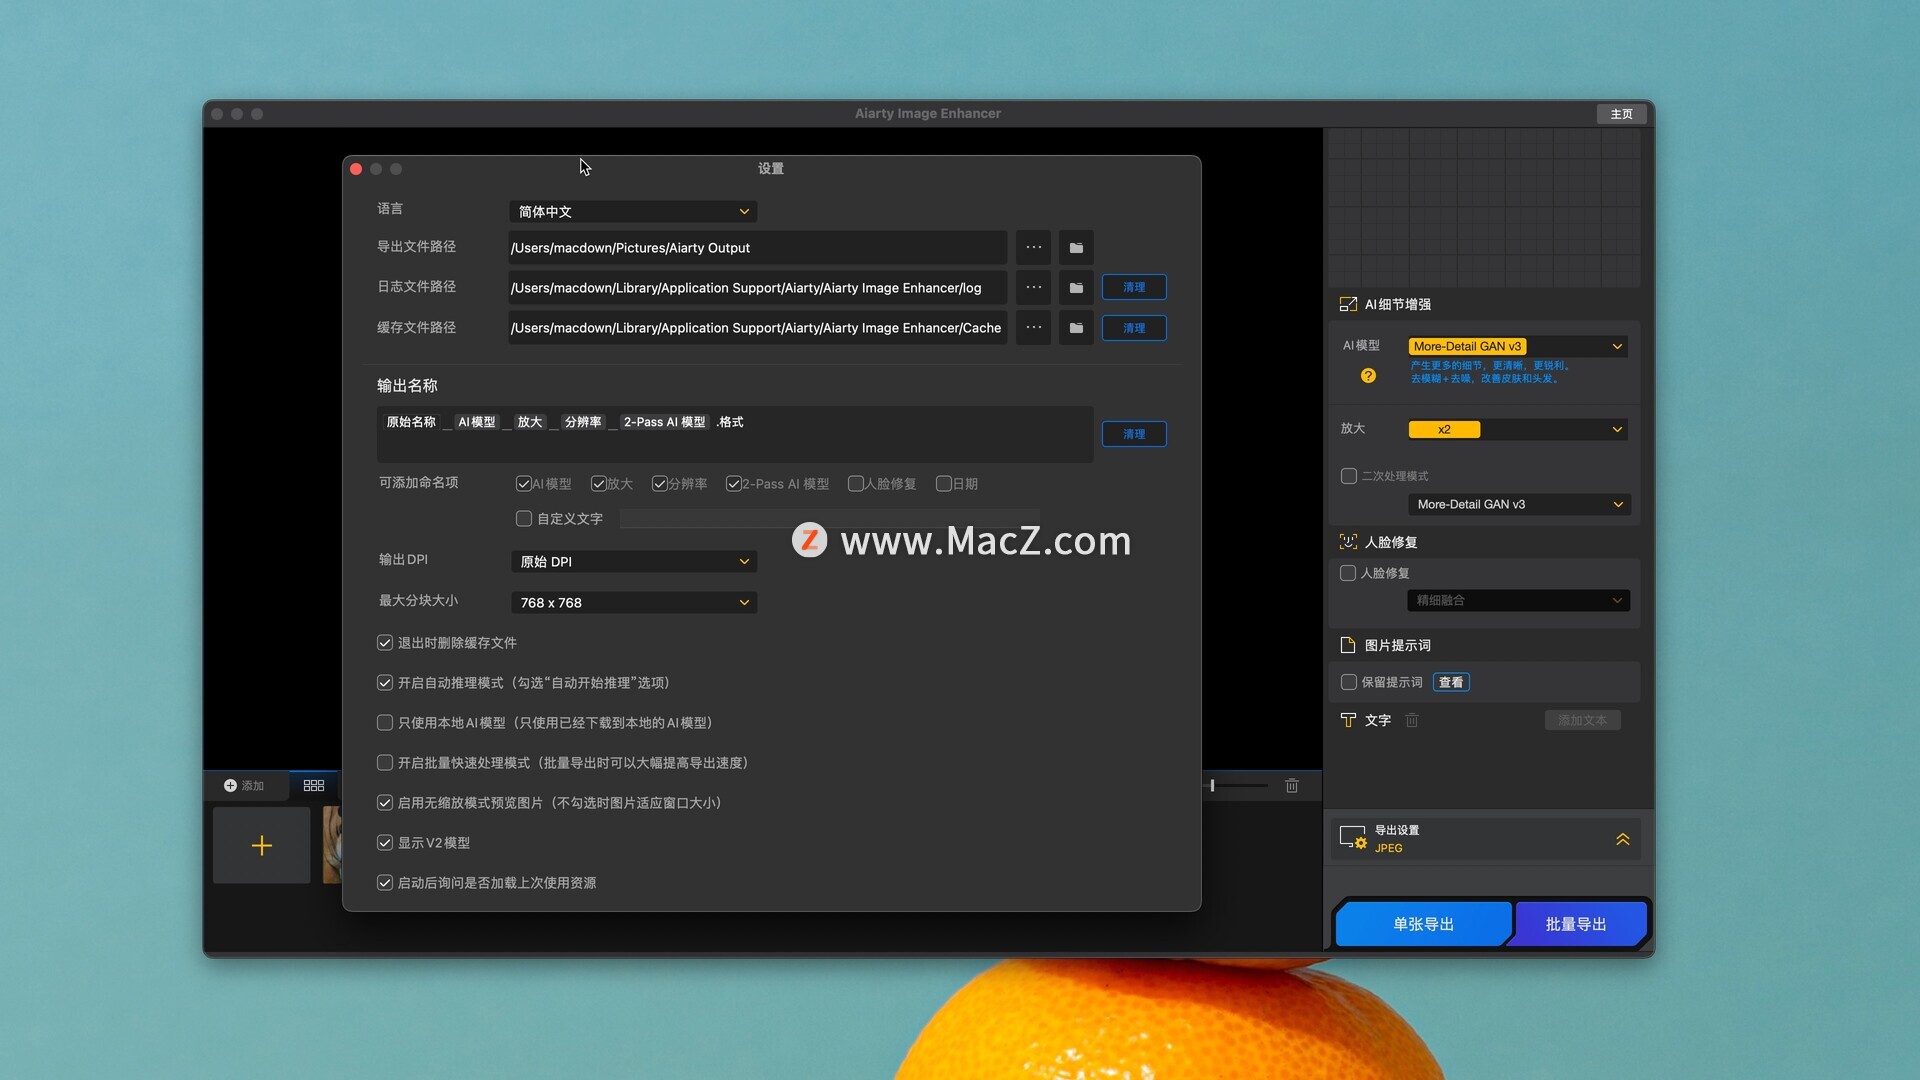Toggle AI模型 naming item checkbox
Viewport: 1920px width, 1080px height.
[523, 484]
